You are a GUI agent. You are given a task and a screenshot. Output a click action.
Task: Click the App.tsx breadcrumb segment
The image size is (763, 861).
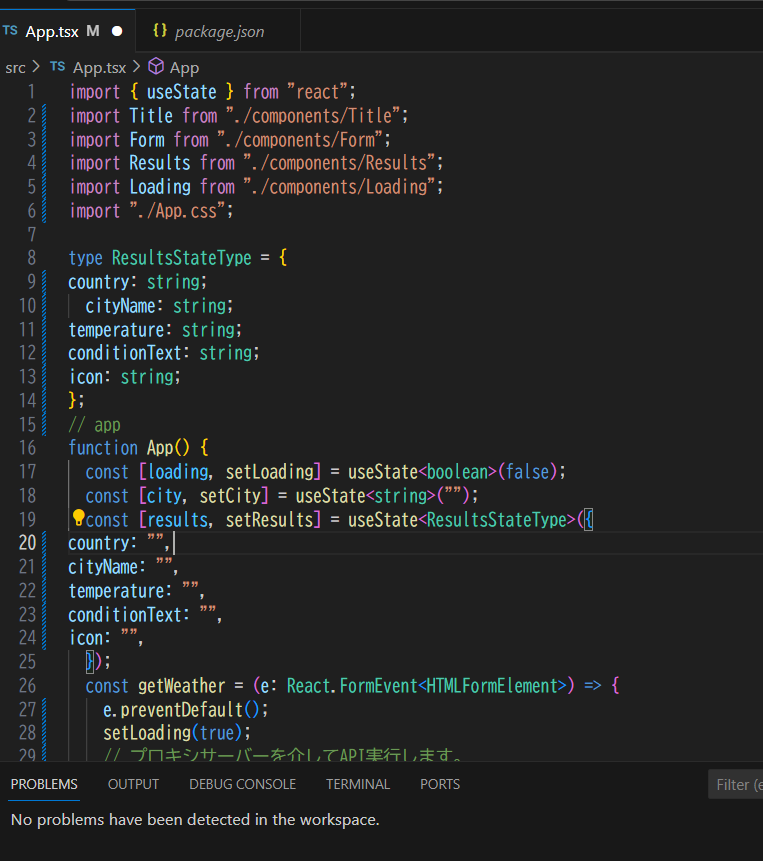point(99,68)
